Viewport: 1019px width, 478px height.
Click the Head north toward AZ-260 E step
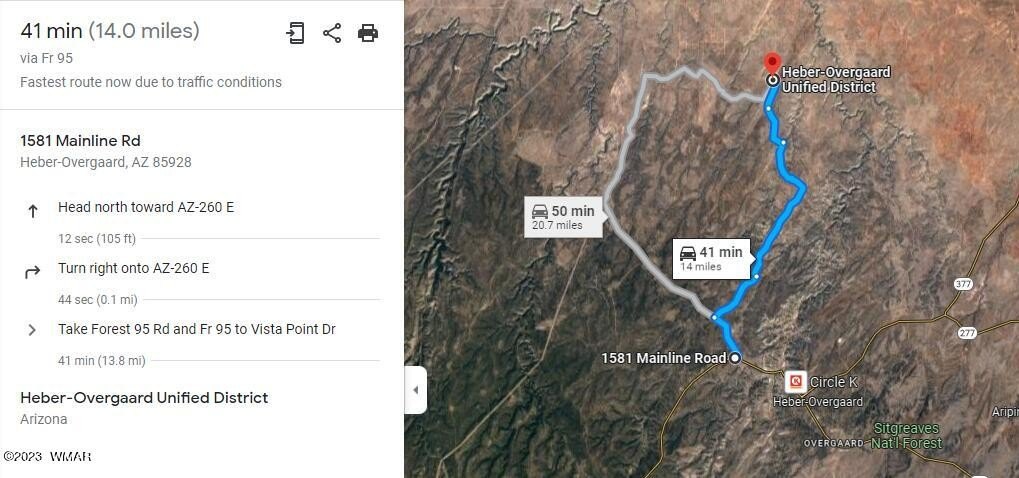[x=146, y=208]
